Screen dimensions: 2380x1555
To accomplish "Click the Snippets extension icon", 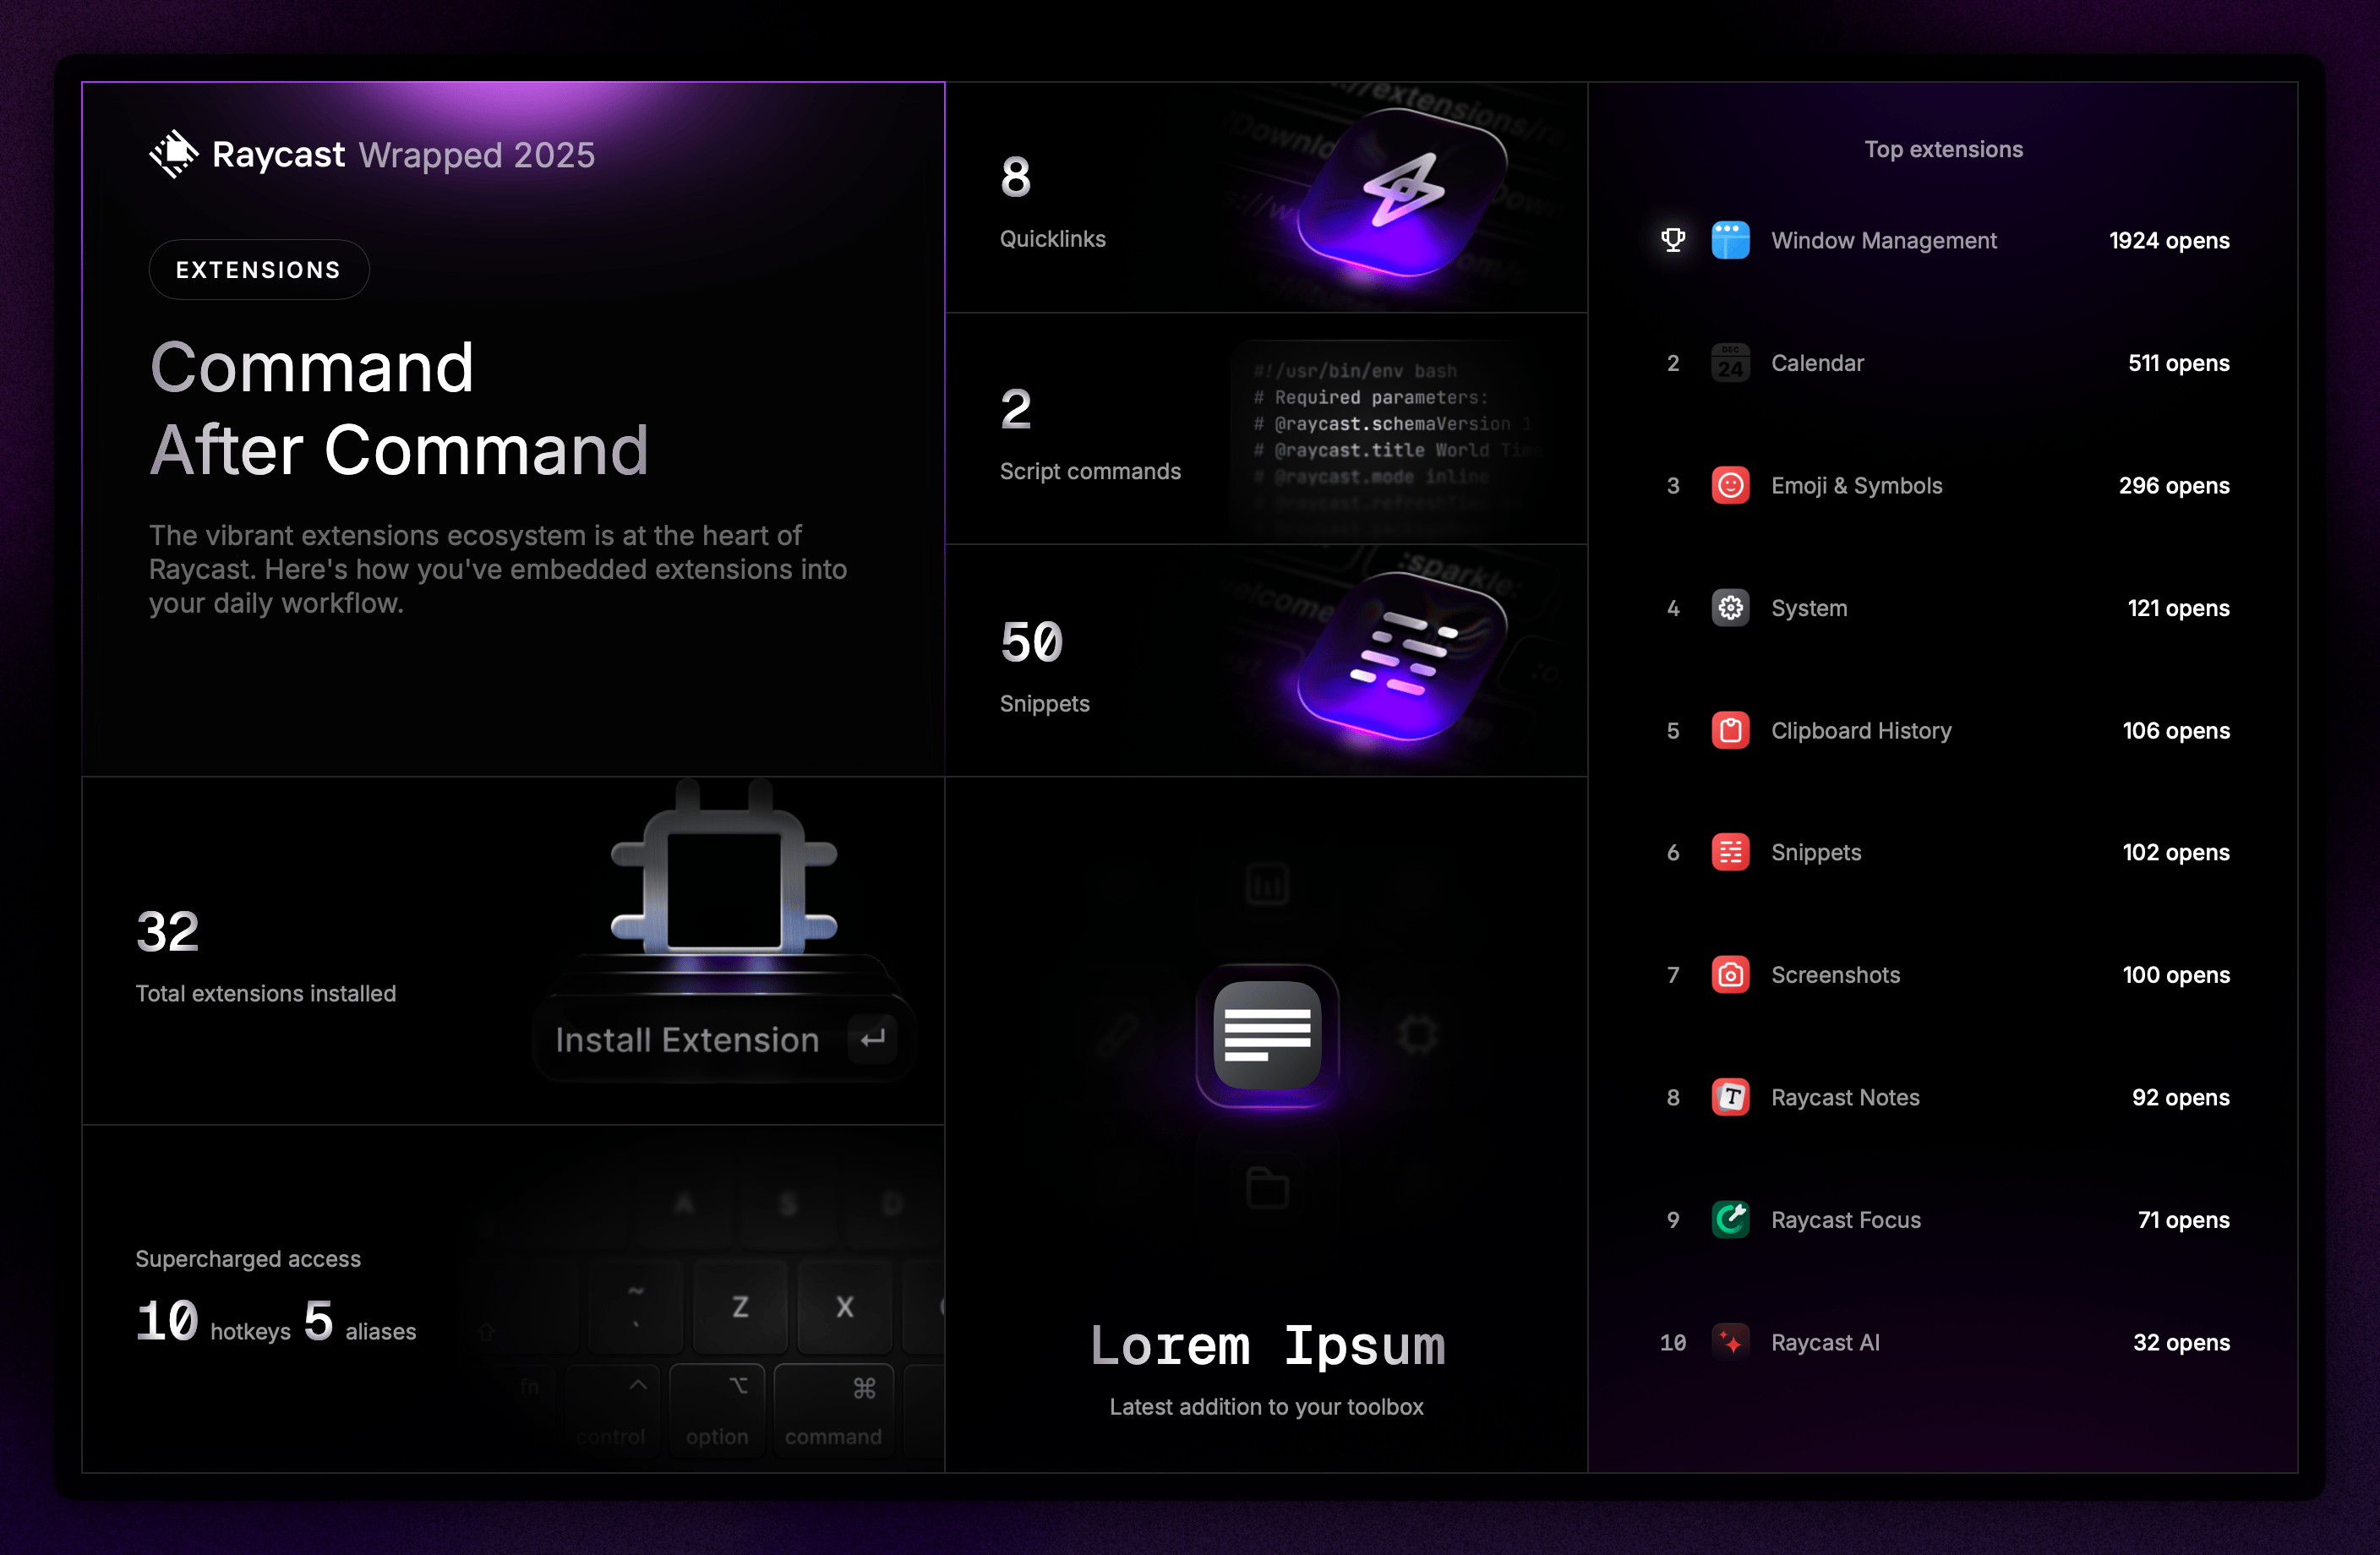I will (x=1731, y=852).
